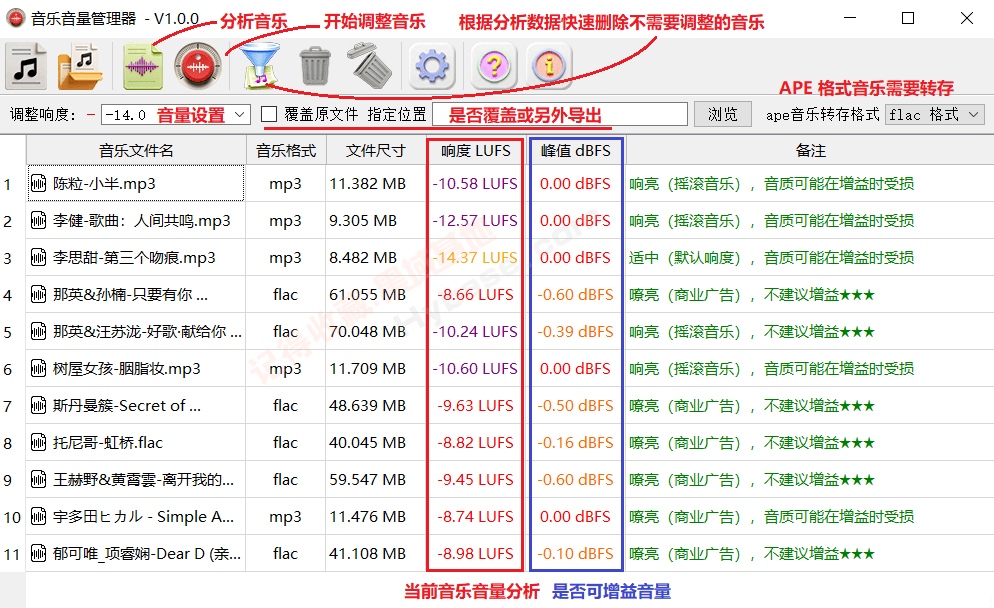The width and height of the screenshot is (994, 608).
Task: Click the 指定位置 output path field
Action: pyautogui.click(x=560, y=115)
